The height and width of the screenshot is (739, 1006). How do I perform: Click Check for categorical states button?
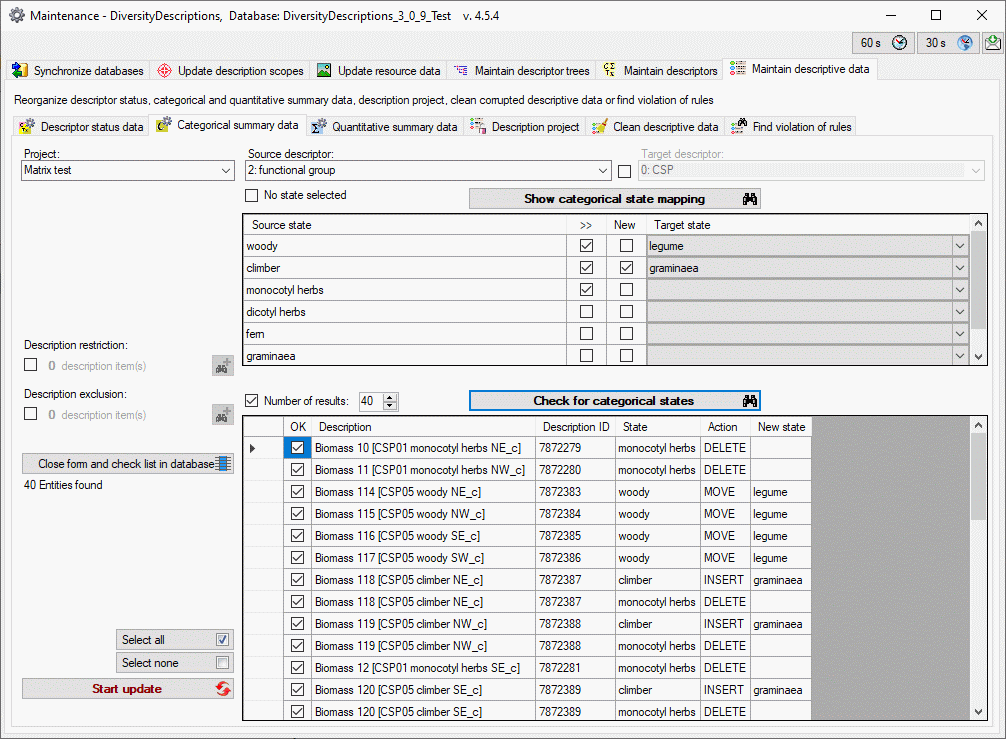tap(615, 401)
